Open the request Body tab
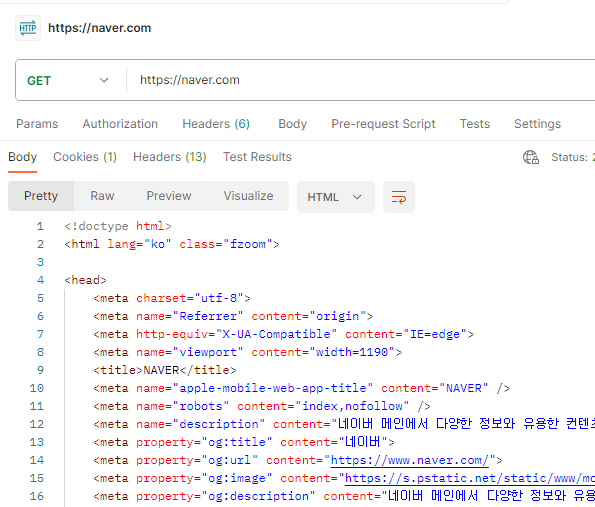This screenshot has height=507, width=595. click(x=293, y=124)
